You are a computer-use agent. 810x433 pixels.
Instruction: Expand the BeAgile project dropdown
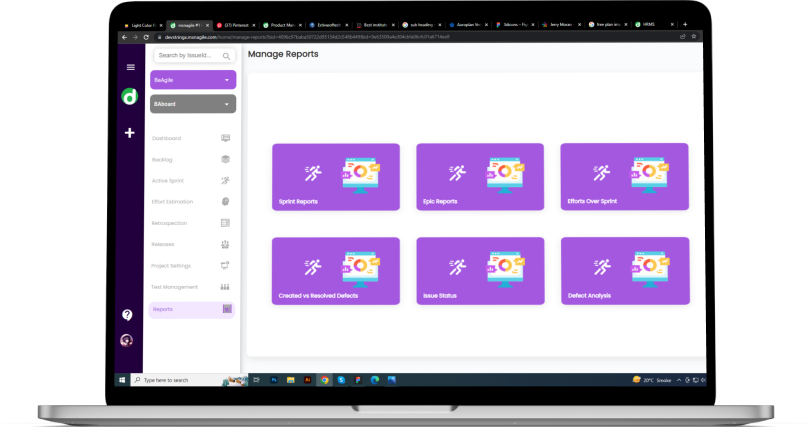pos(193,80)
